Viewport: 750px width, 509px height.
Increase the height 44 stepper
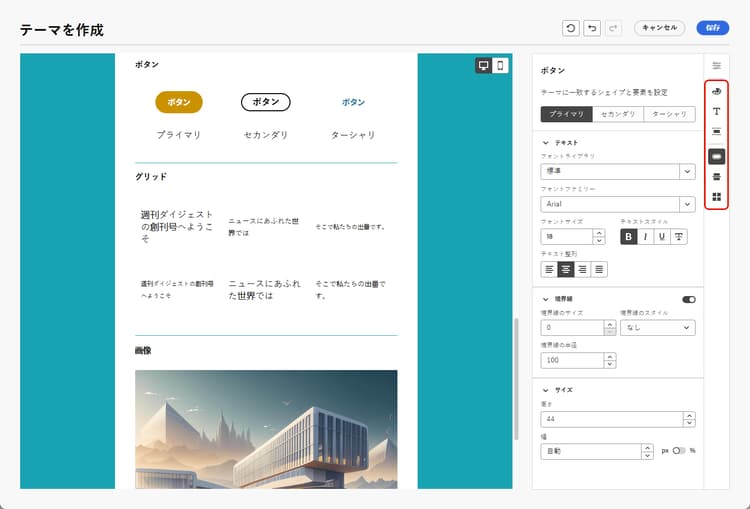[x=689, y=415]
